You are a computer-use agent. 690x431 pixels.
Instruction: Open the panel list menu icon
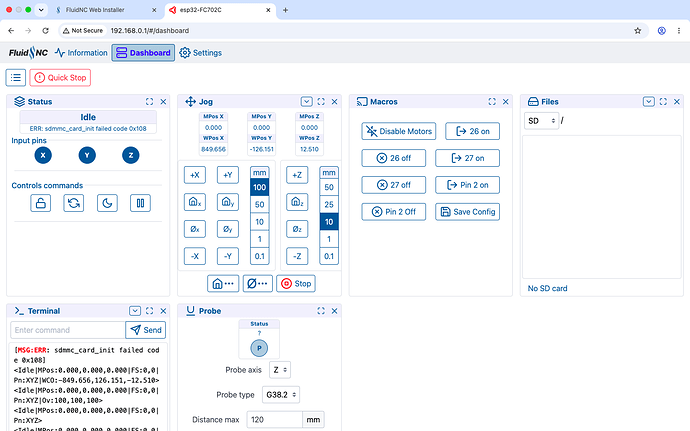[x=16, y=78]
